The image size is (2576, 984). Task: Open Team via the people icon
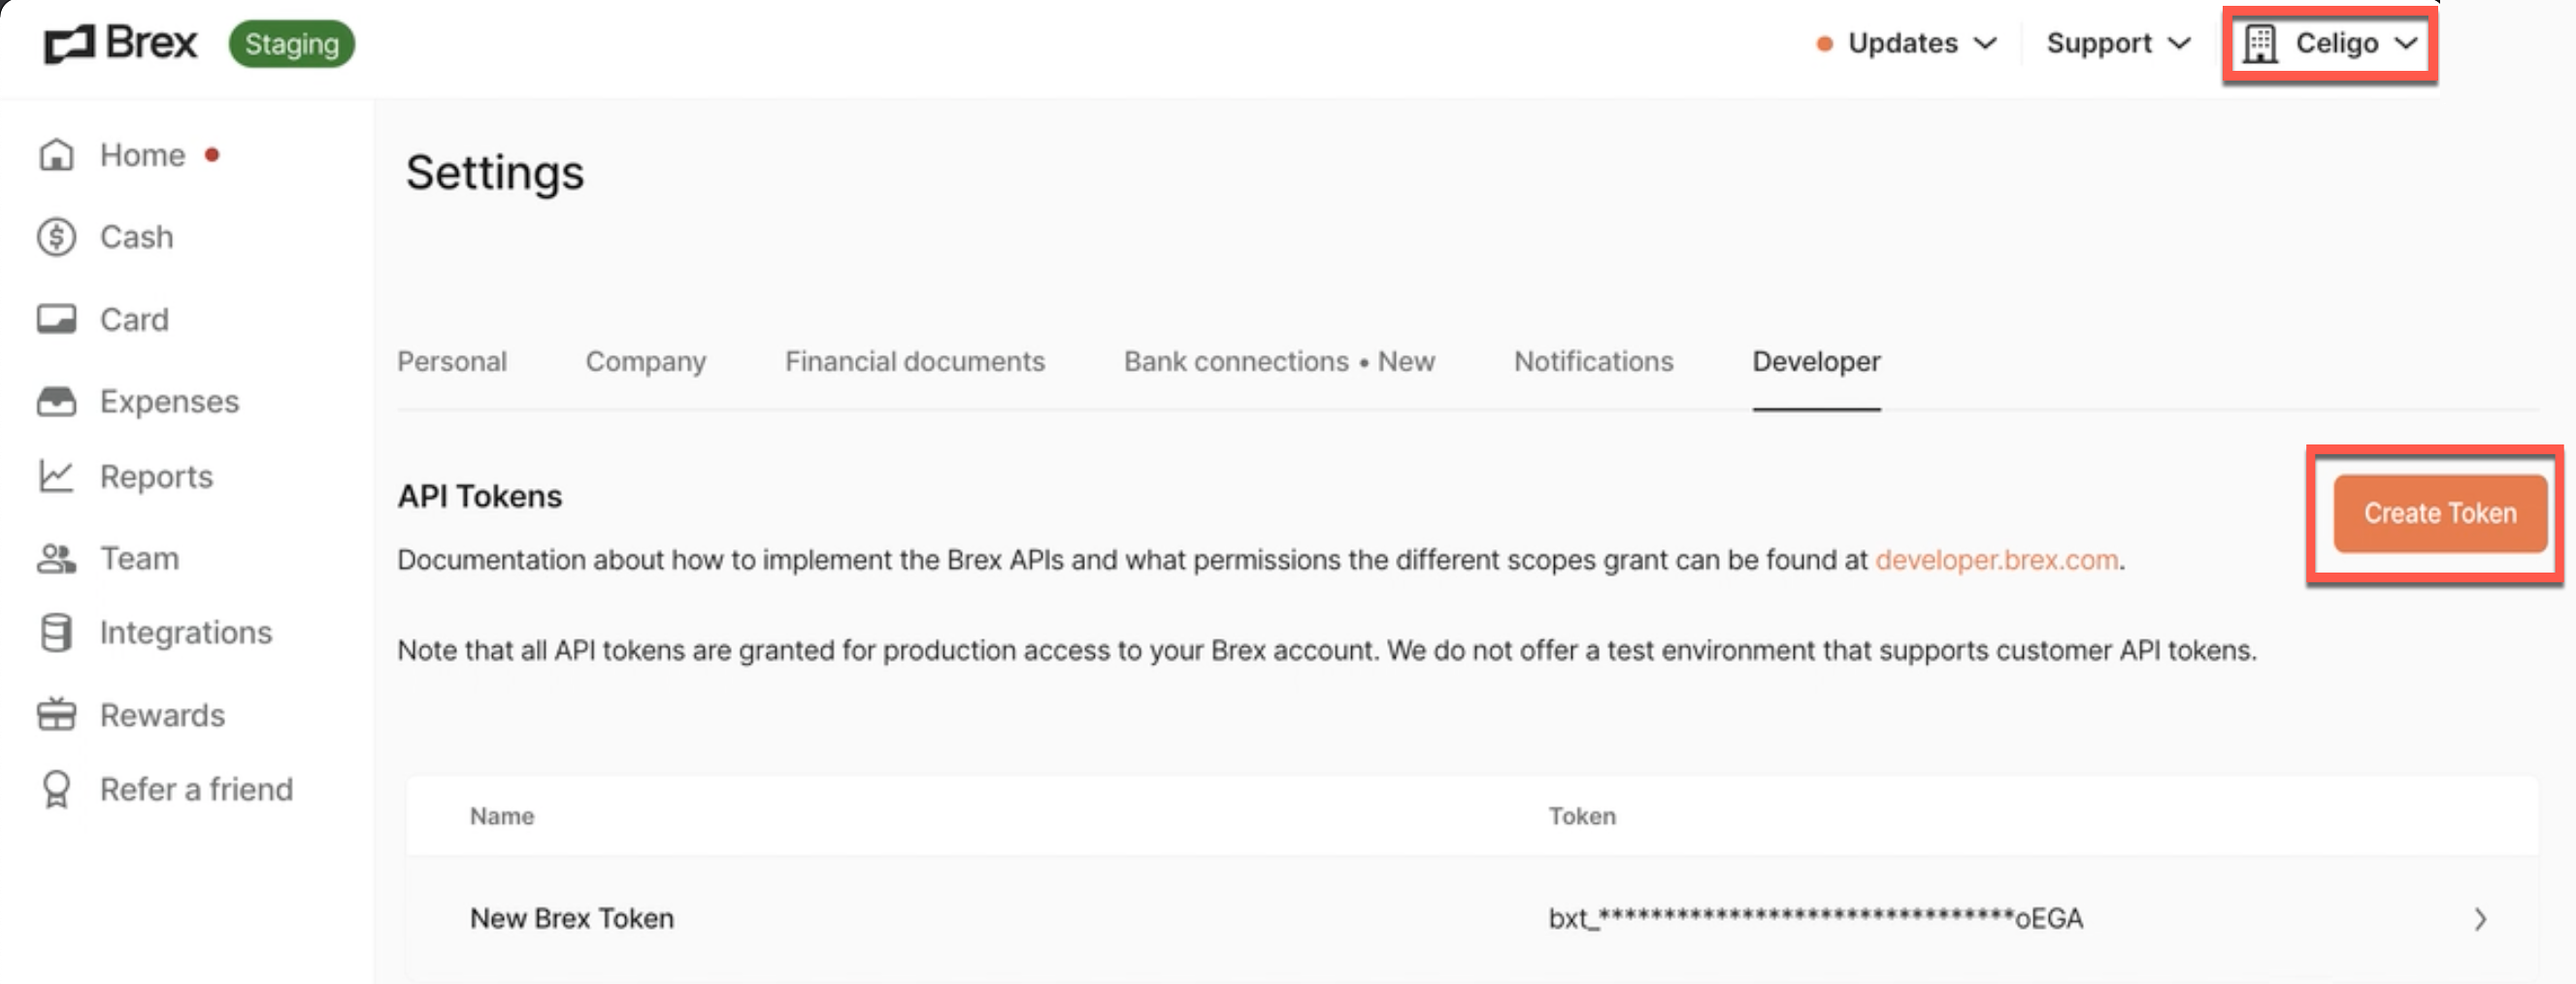(56, 558)
